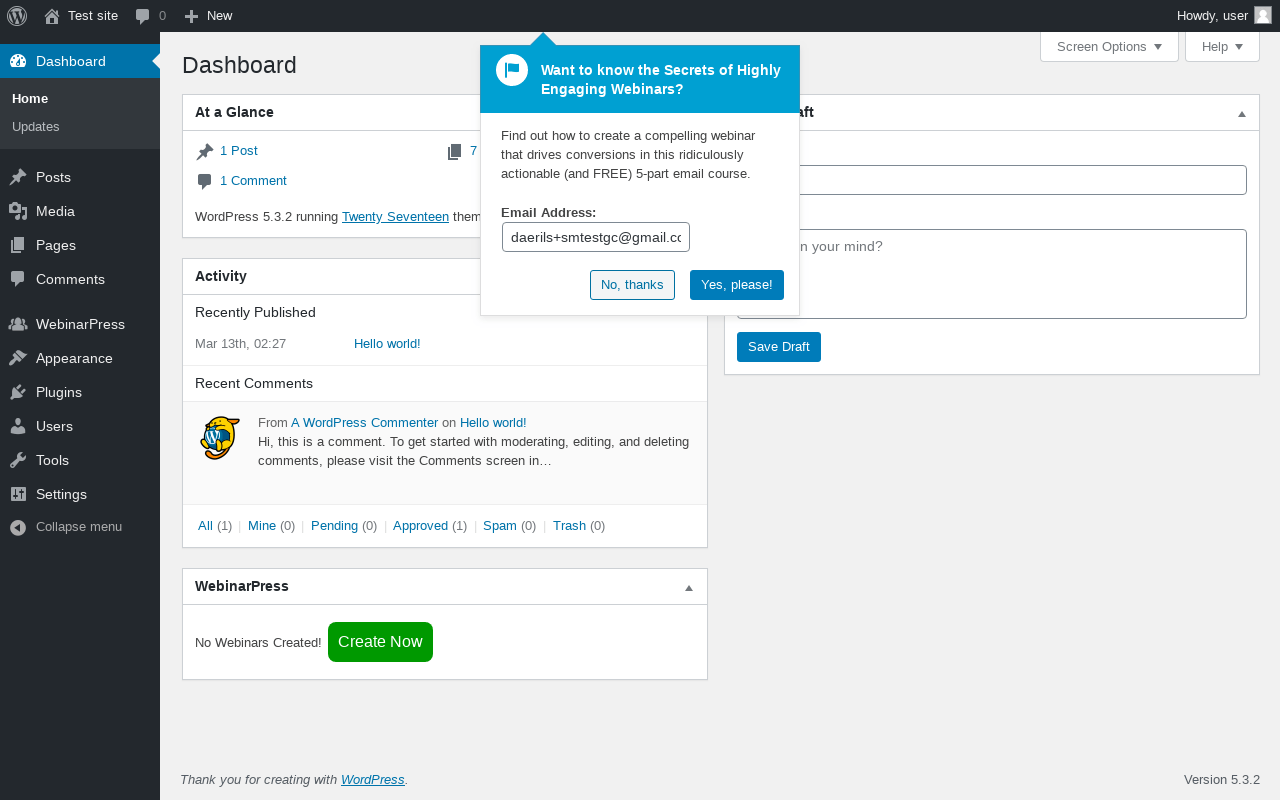Screen dimensions: 1280x800
Task: Click Howdy, user account text
Action: pyautogui.click(x=1212, y=16)
